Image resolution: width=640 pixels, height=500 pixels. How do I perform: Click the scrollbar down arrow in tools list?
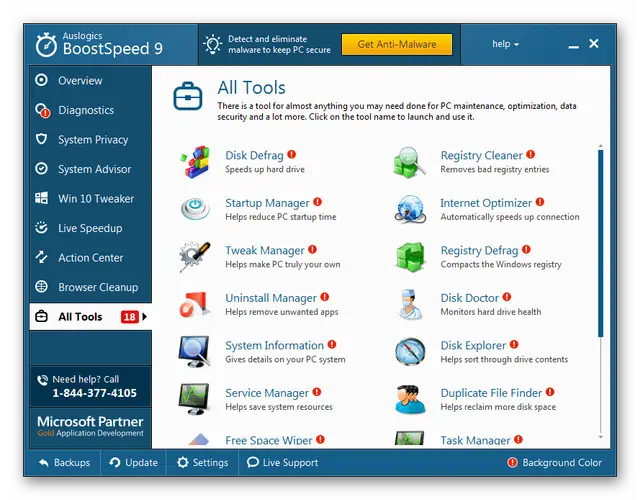coord(600,437)
